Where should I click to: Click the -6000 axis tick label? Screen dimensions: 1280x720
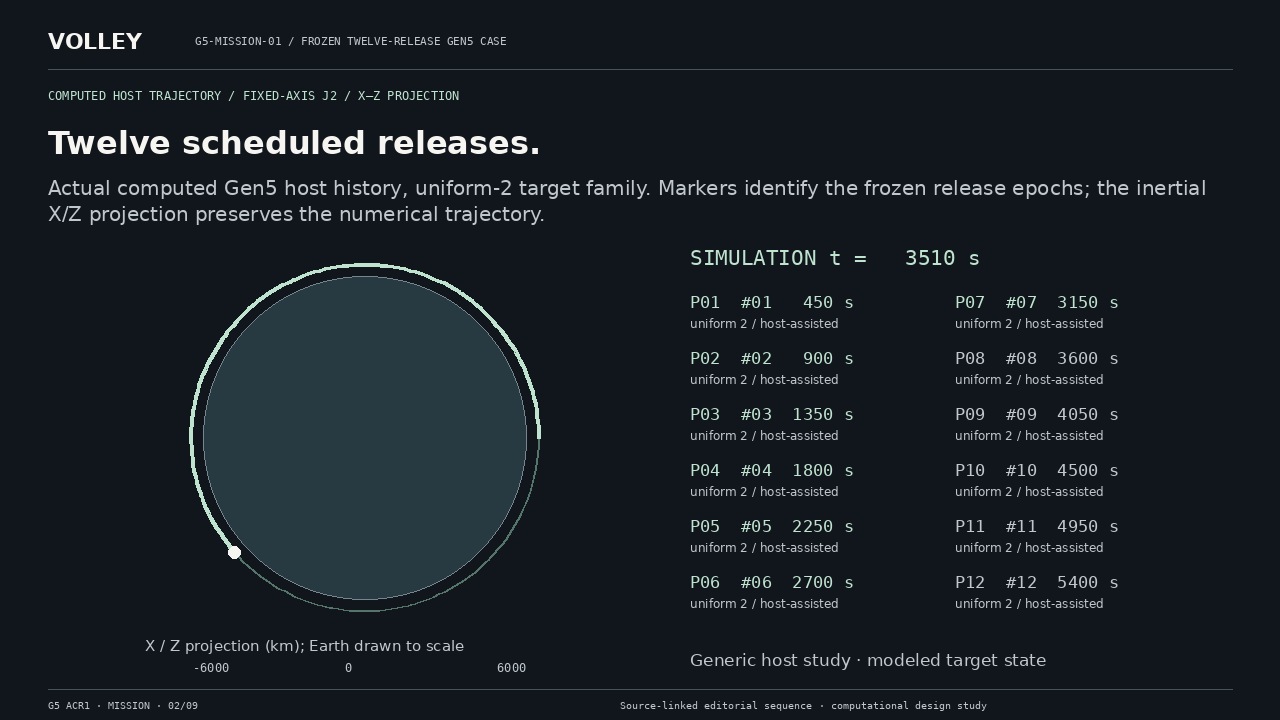coord(211,668)
